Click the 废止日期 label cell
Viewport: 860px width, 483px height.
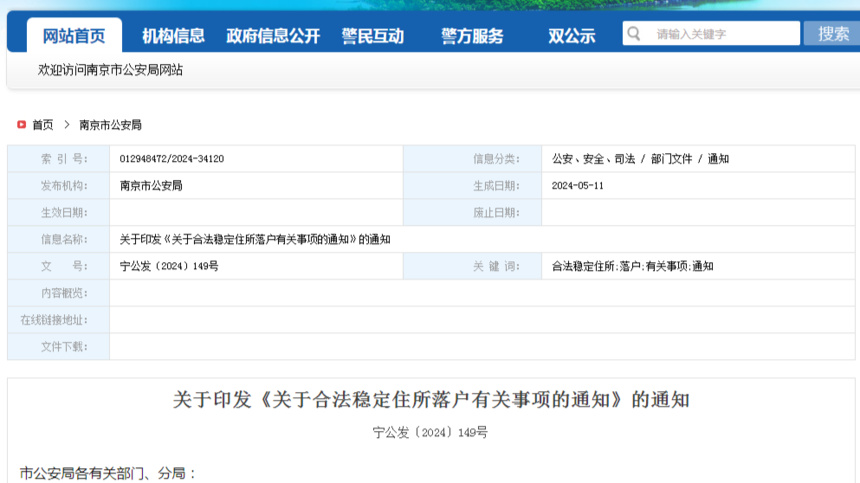[473, 212]
